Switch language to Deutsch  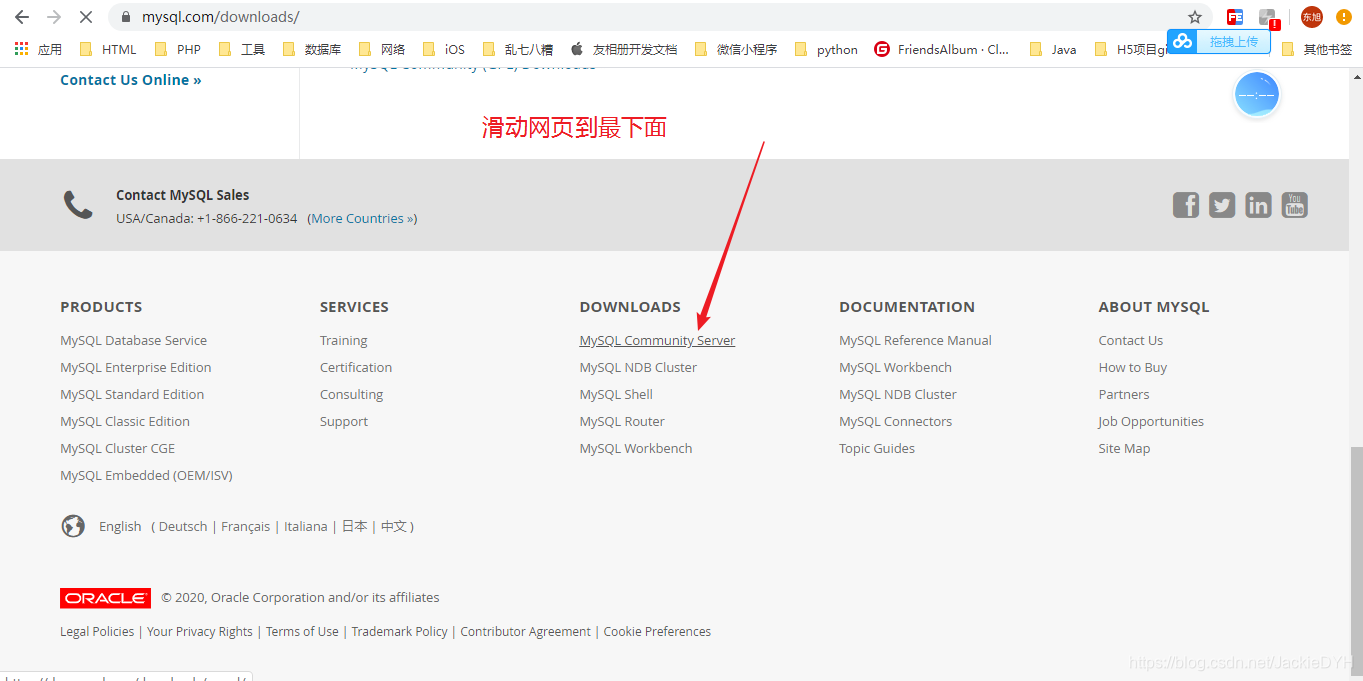tap(183, 526)
